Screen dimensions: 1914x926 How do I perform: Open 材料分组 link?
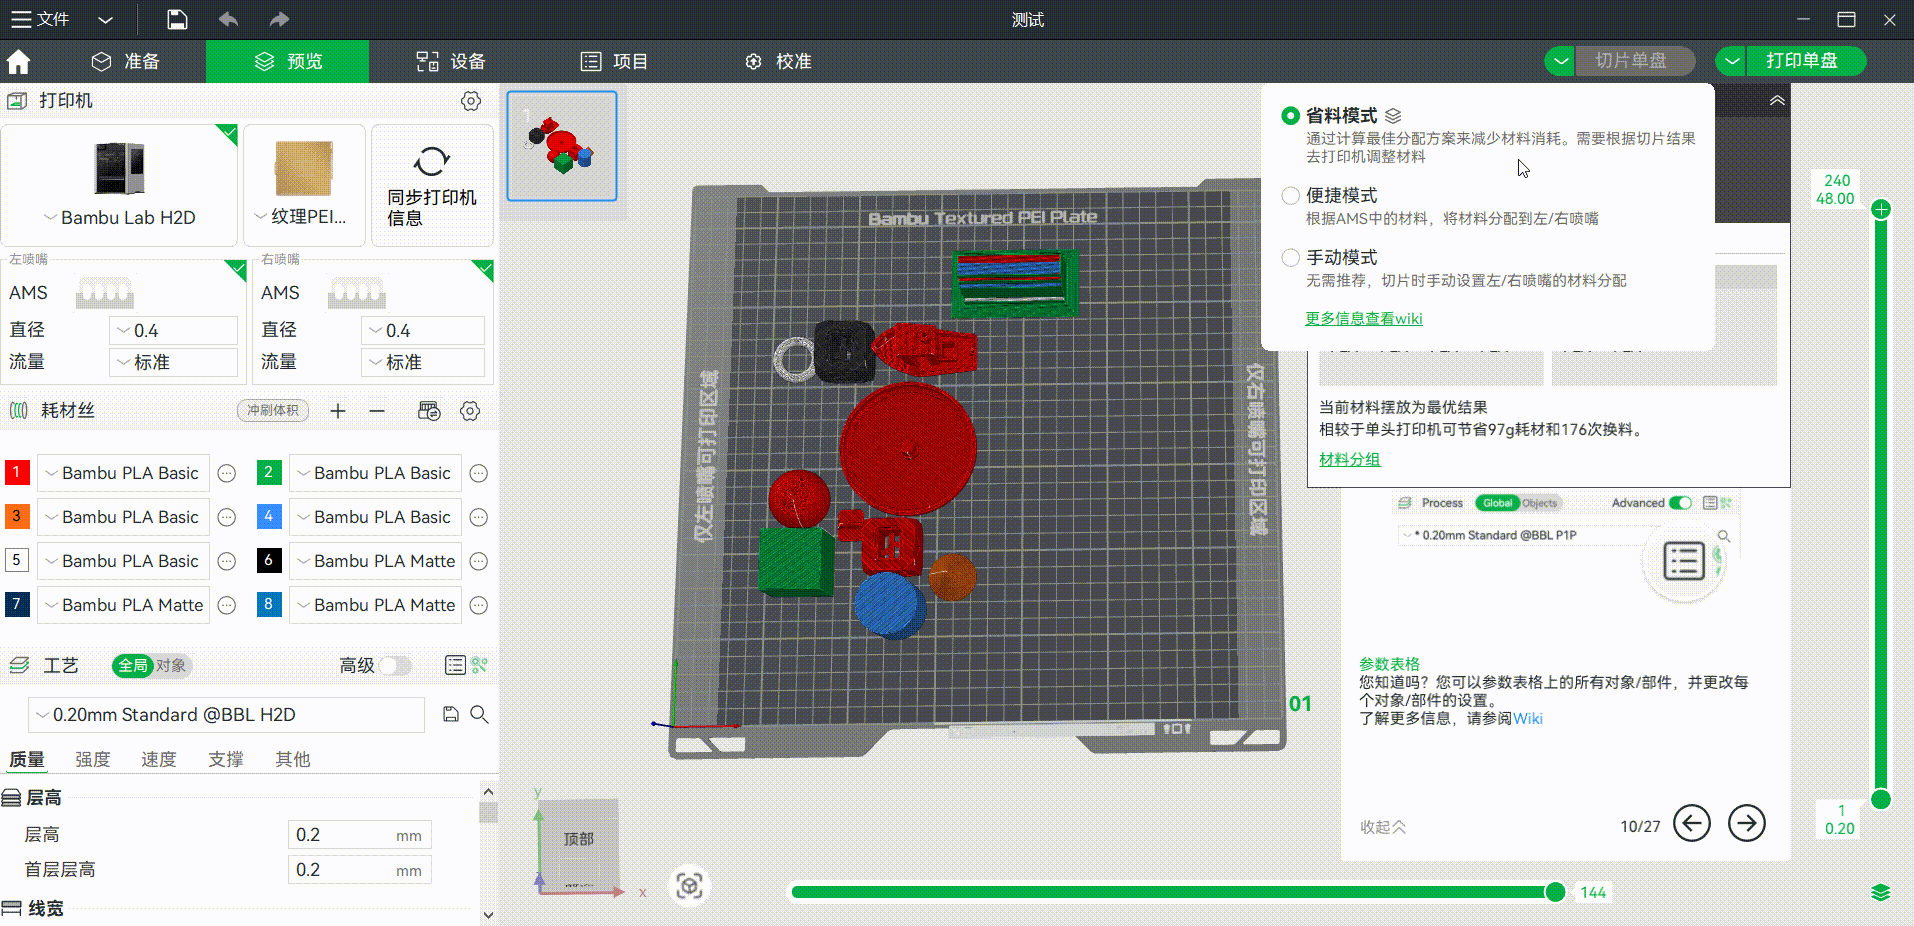pyautogui.click(x=1349, y=460)
